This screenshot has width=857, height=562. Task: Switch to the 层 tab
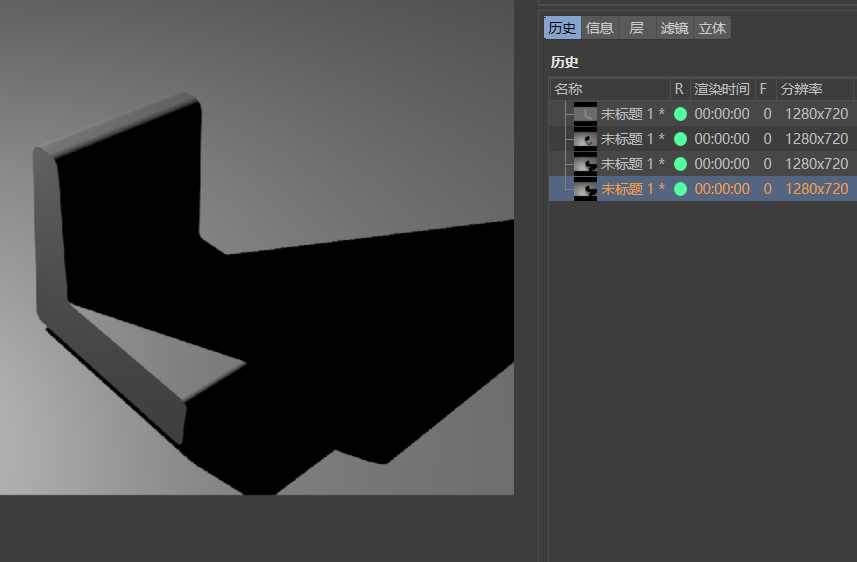(636, 28)
